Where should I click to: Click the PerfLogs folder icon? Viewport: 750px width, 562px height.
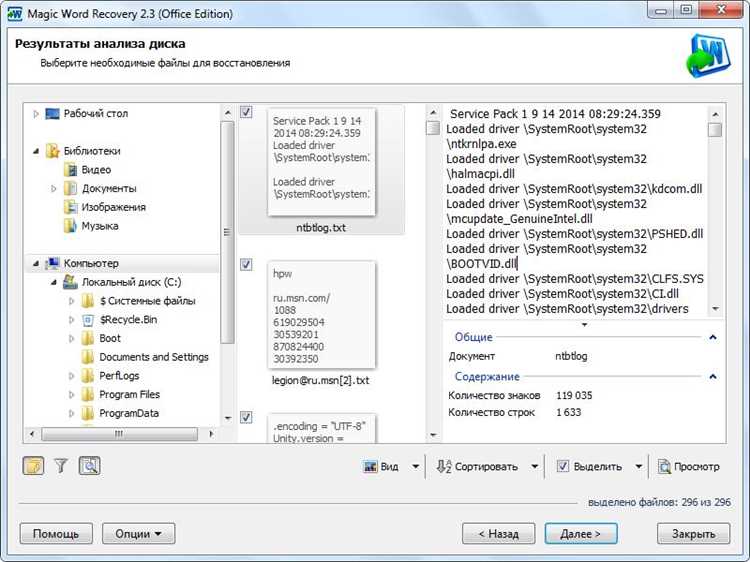coord(88,376)
